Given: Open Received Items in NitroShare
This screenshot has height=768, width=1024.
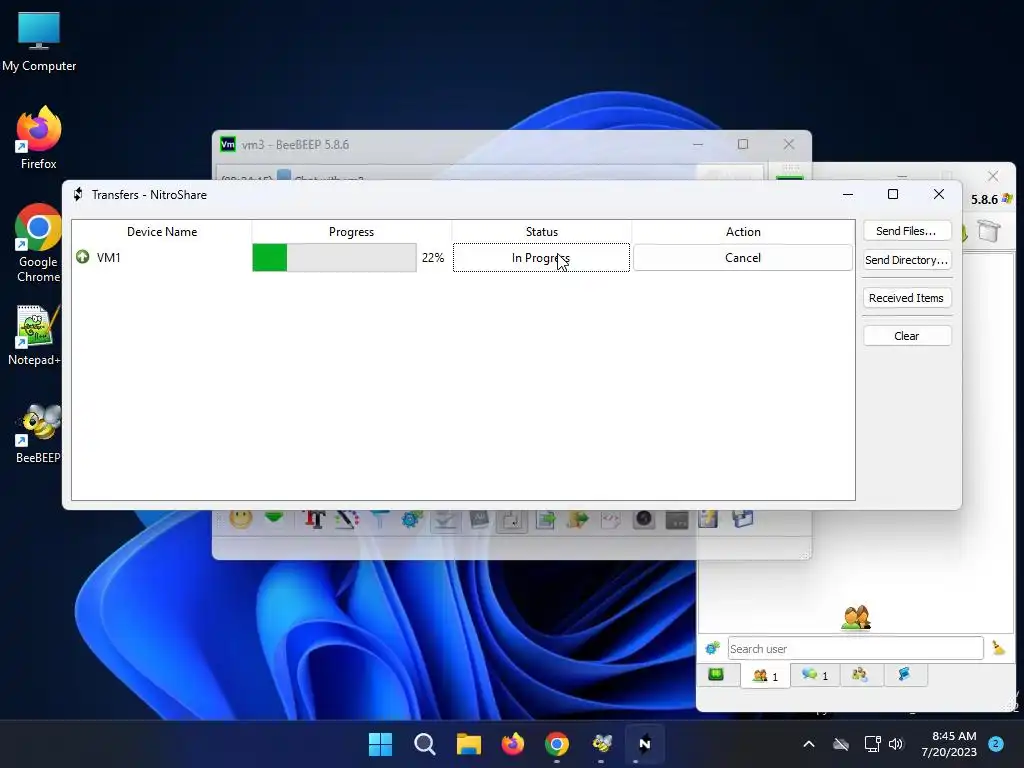Looking at the screenshot, I should click(x=906, y=298).
